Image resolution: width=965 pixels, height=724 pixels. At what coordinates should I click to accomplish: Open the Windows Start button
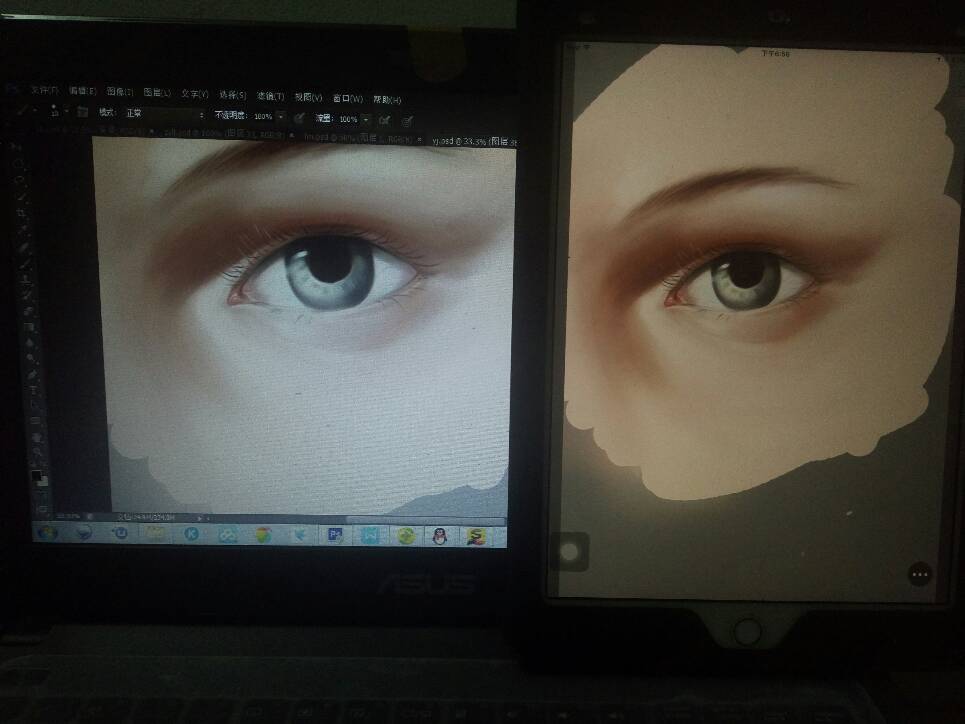point(47,533)
